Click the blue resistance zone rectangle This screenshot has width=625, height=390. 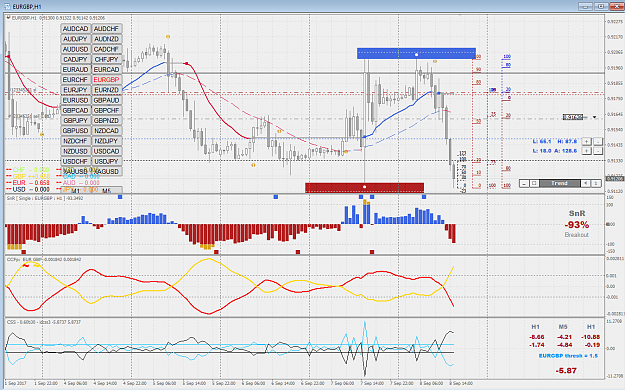click(416, 53)
